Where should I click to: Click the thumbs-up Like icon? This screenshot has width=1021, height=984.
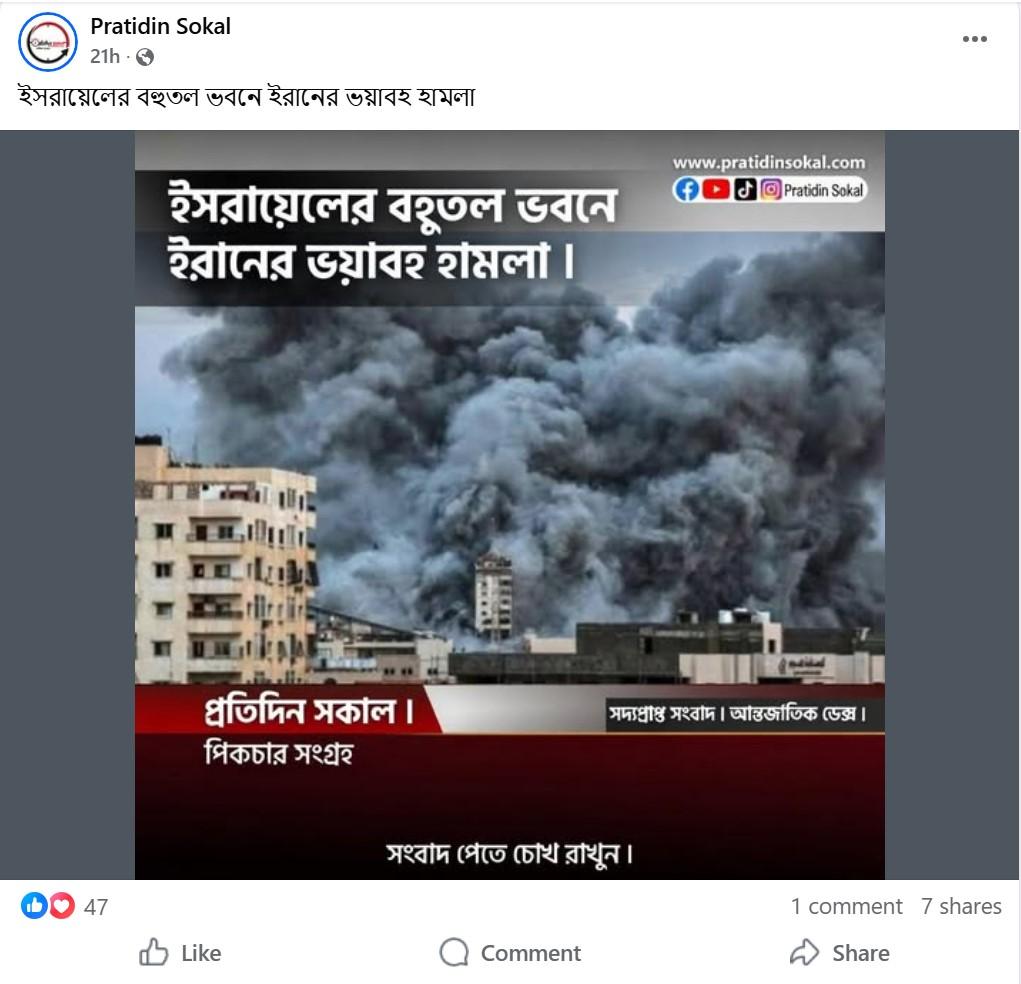(154, 952)
